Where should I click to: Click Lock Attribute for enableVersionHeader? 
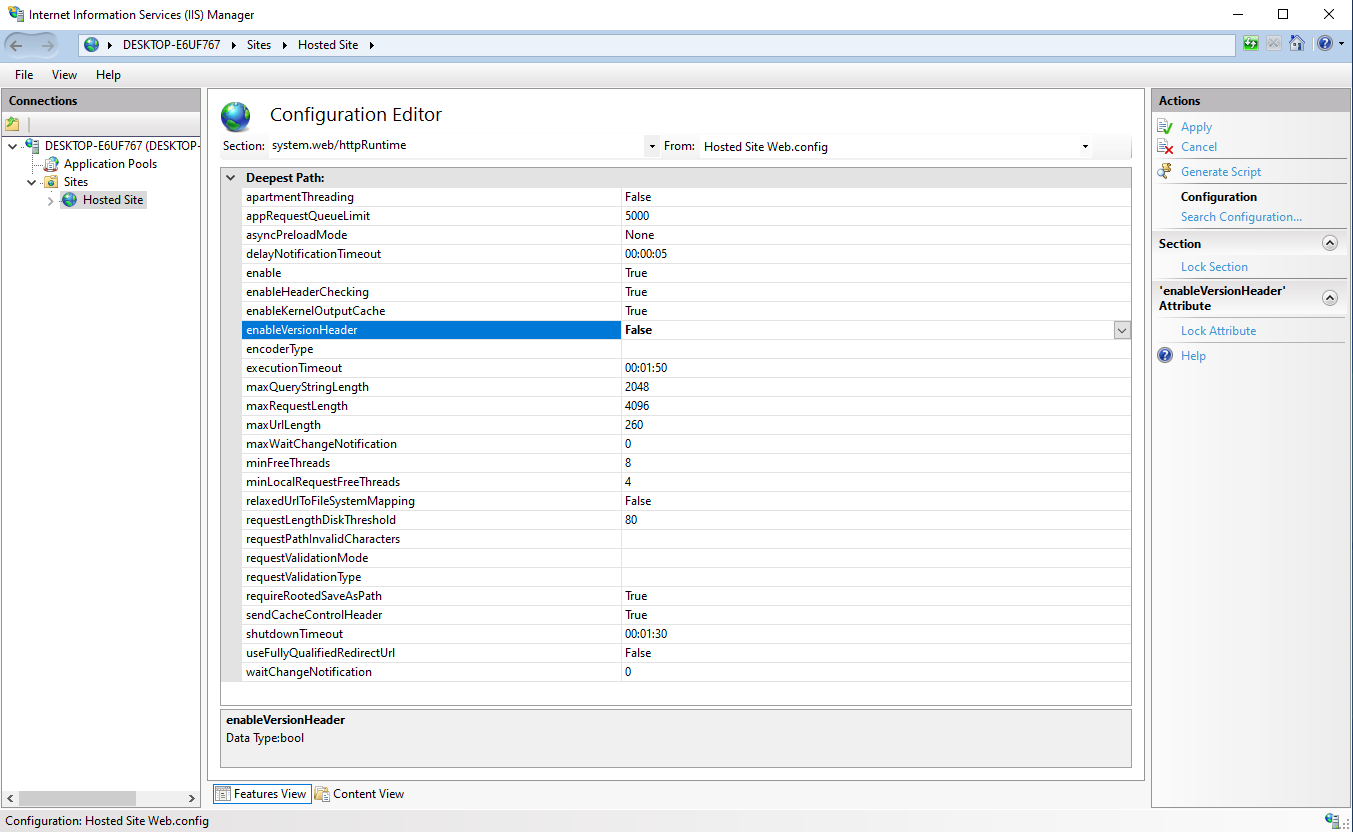tap(1218, 330)
